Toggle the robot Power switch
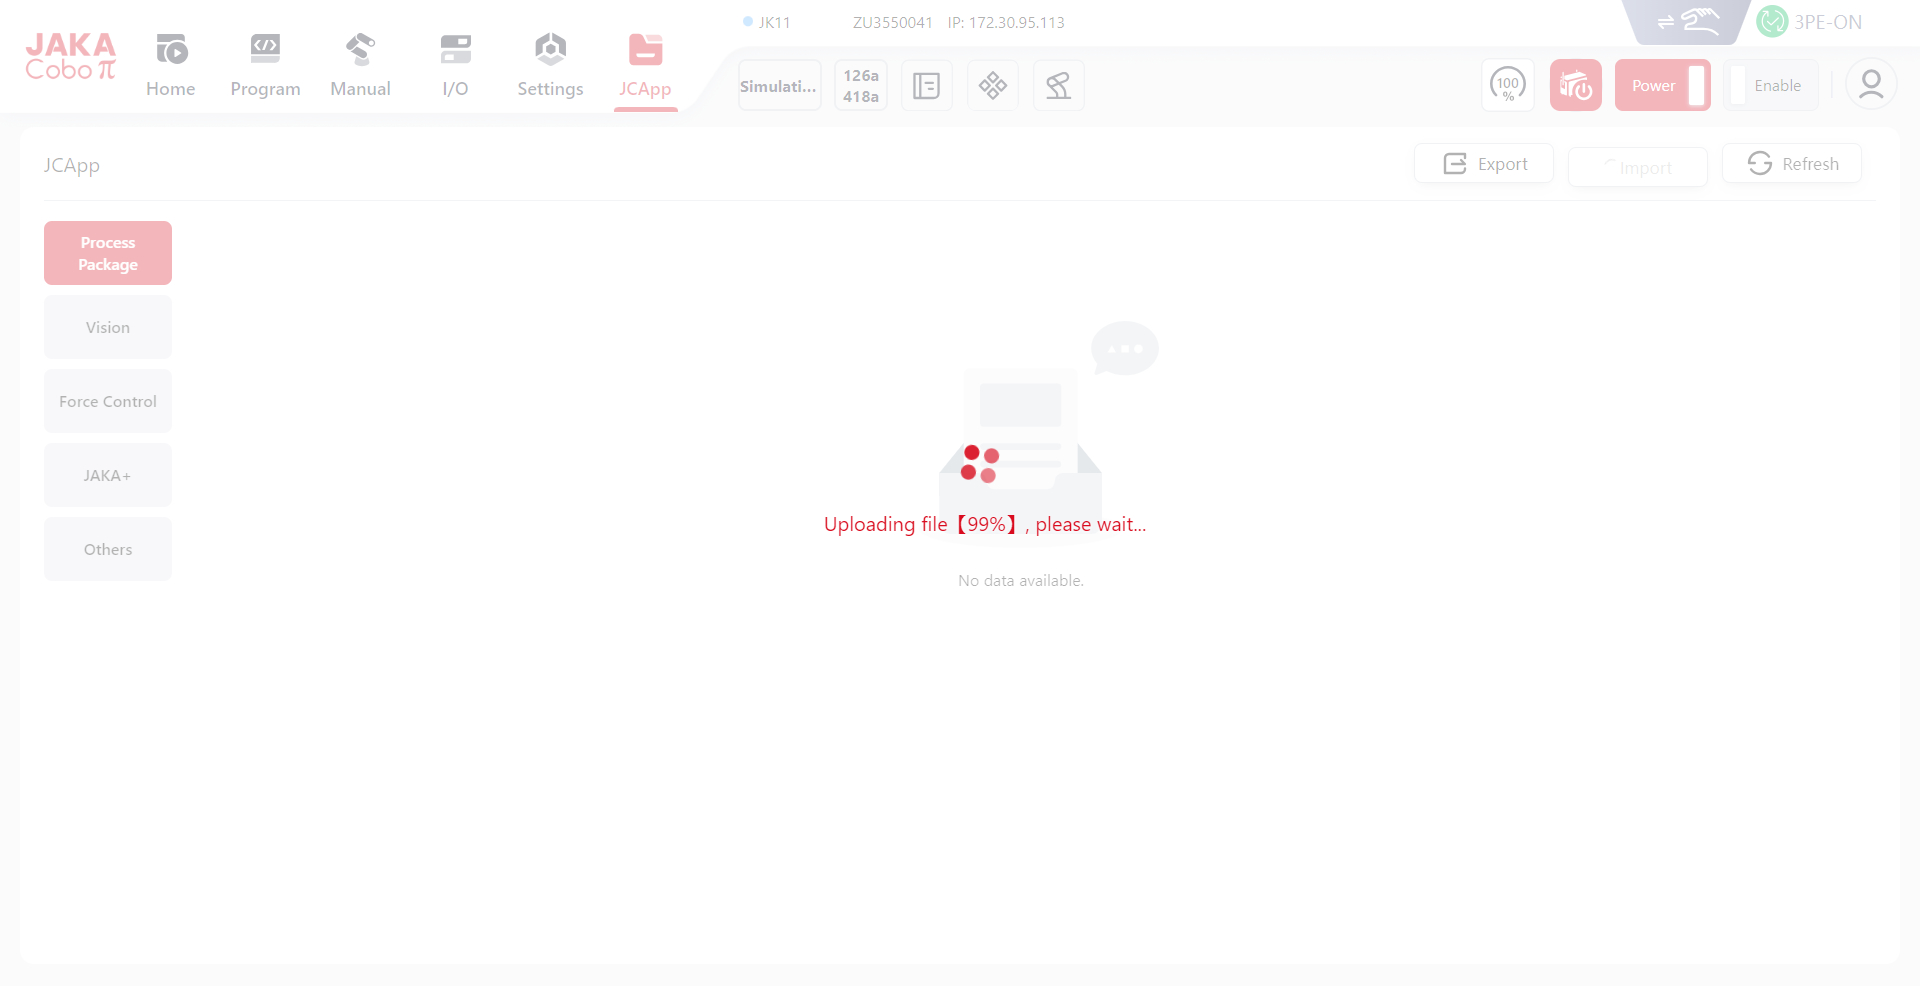1920x986 pixels. [x=1662, y=86]
